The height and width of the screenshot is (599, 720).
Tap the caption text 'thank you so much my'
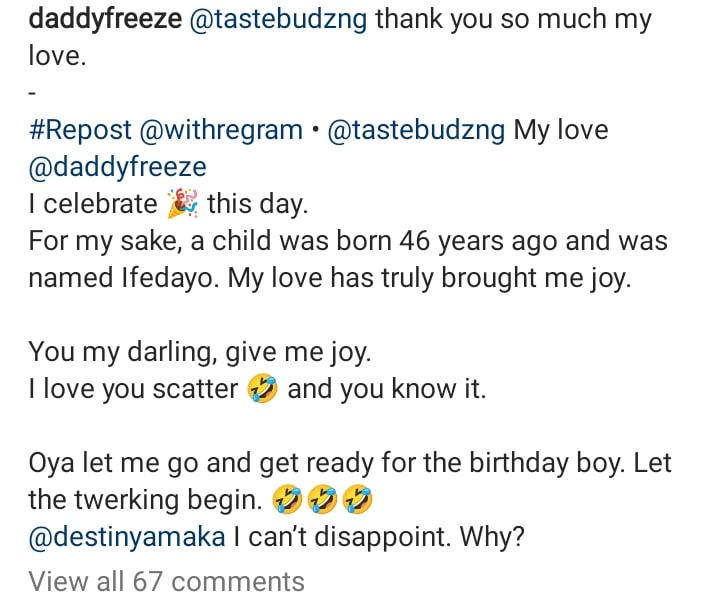514,21
